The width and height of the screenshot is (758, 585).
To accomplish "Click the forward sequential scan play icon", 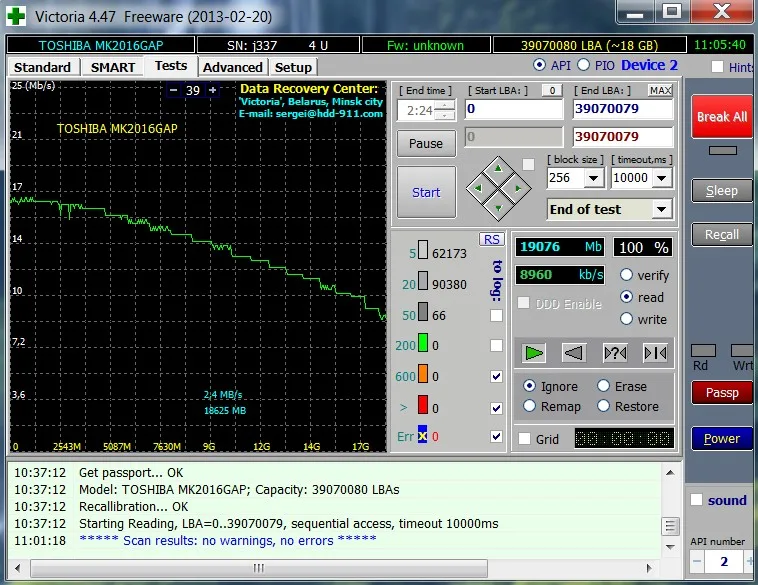I will [x=535, y=352].
